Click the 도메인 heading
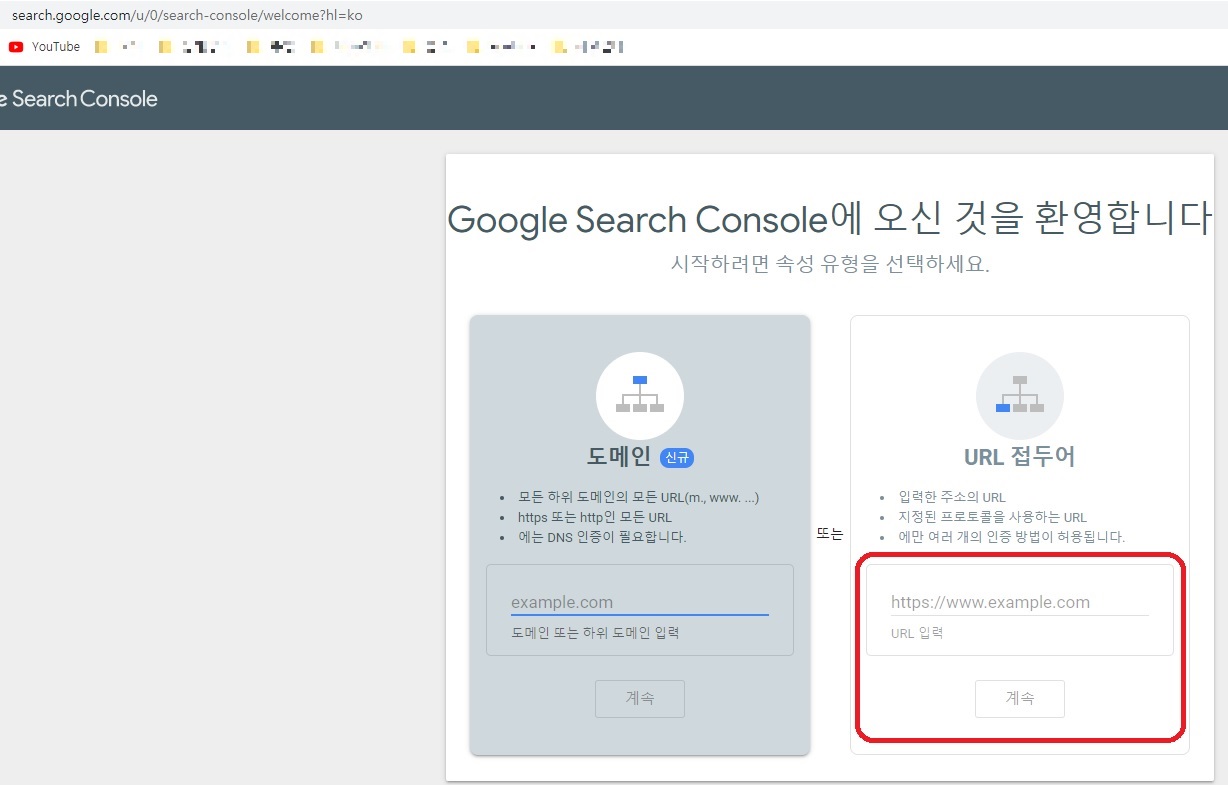1228x785 pixels. [x=619, y=457]
